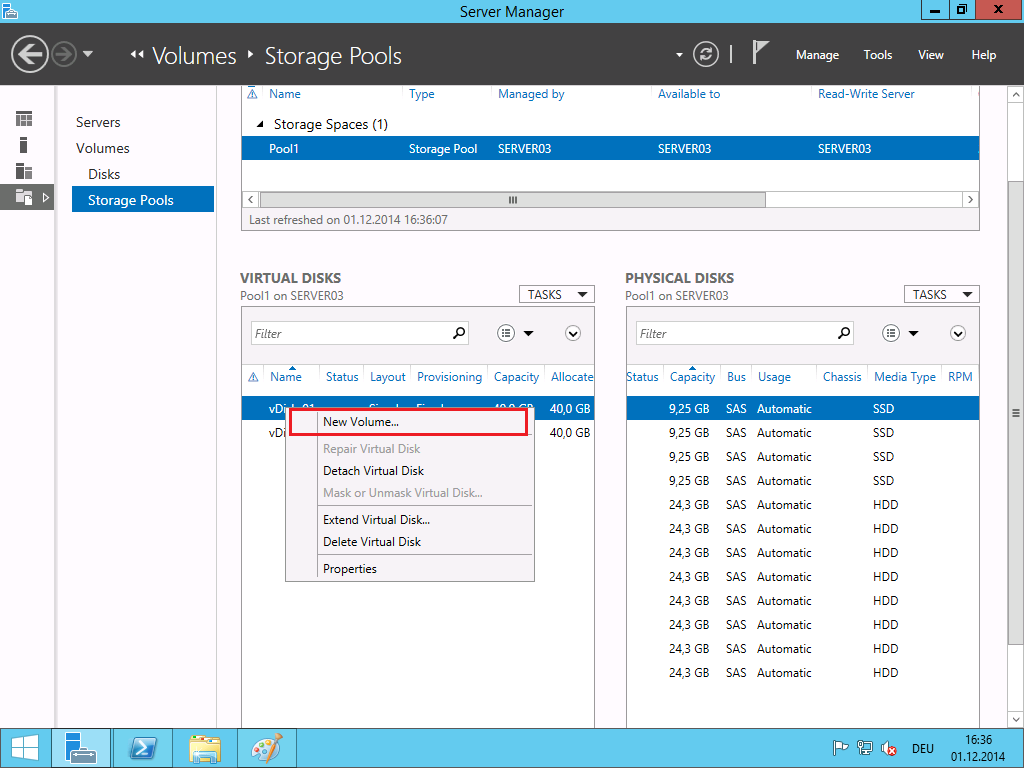
Task: Click the DEU input language indicator
Action: (923, 748)
